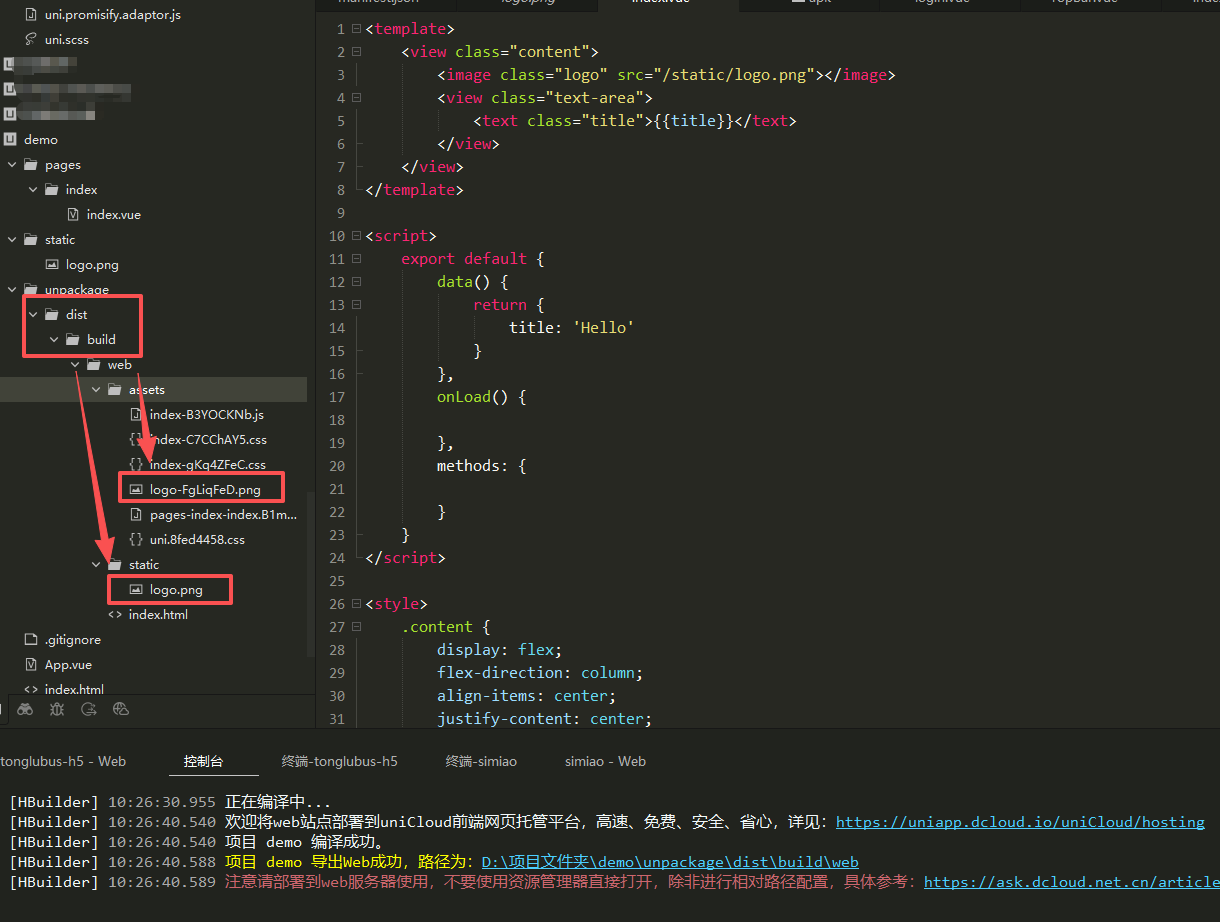Select the demo project root

coord(41,139)
